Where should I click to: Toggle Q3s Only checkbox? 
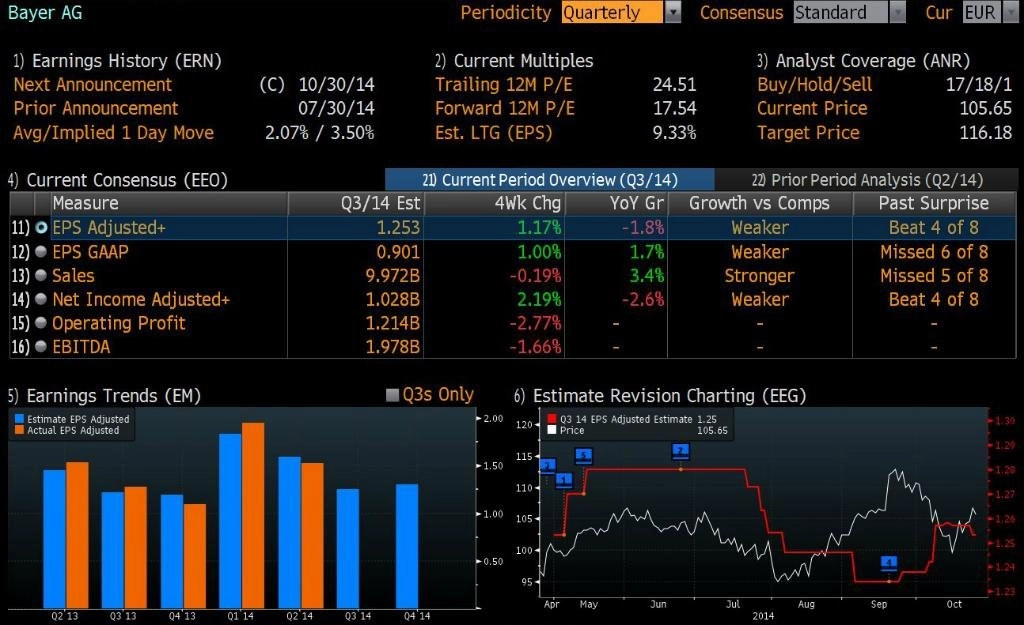click(x=392, y=395)
